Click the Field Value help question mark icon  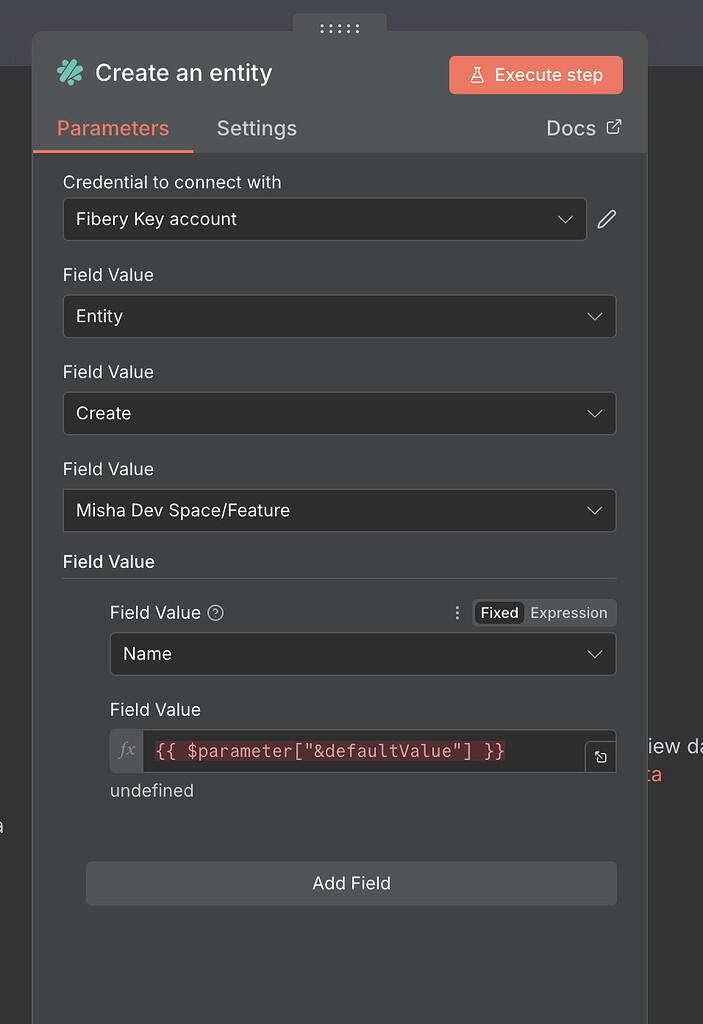point(217,612)
